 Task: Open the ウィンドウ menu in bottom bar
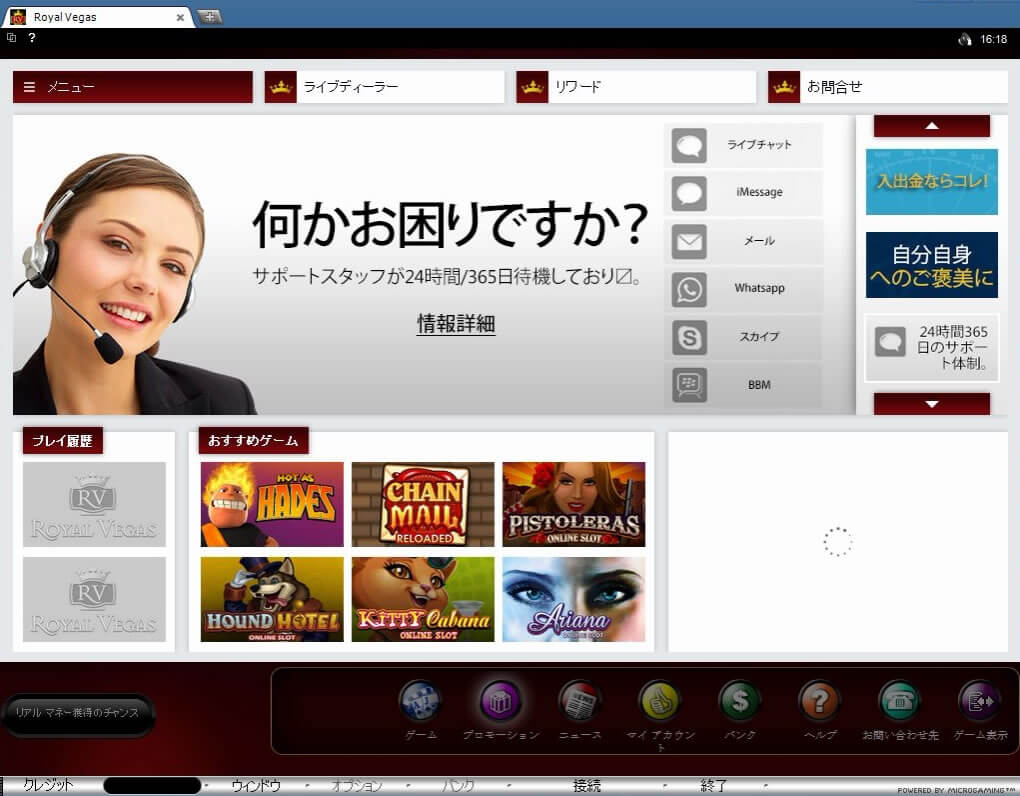tap(256, 786)
